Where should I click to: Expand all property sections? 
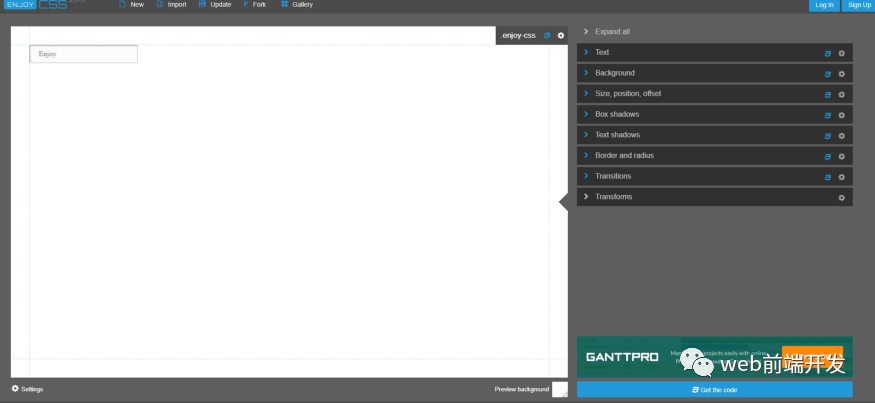[x=607, y=32]
